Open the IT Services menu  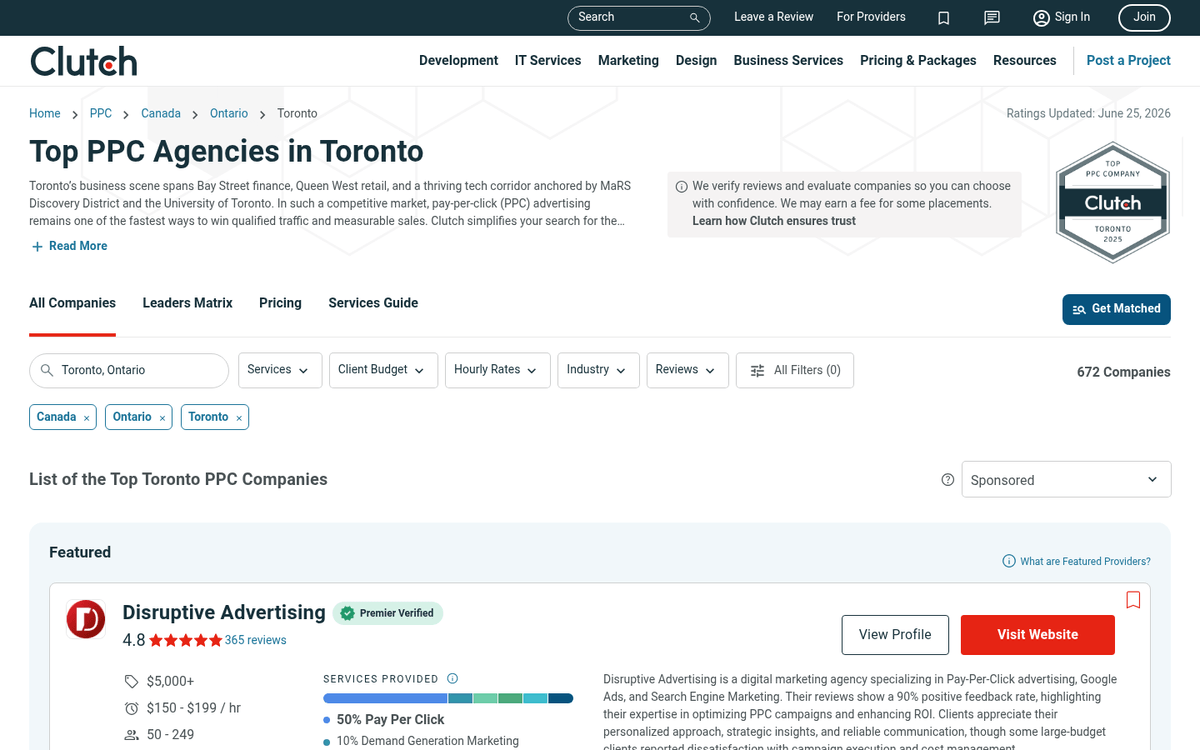(548, 61)
